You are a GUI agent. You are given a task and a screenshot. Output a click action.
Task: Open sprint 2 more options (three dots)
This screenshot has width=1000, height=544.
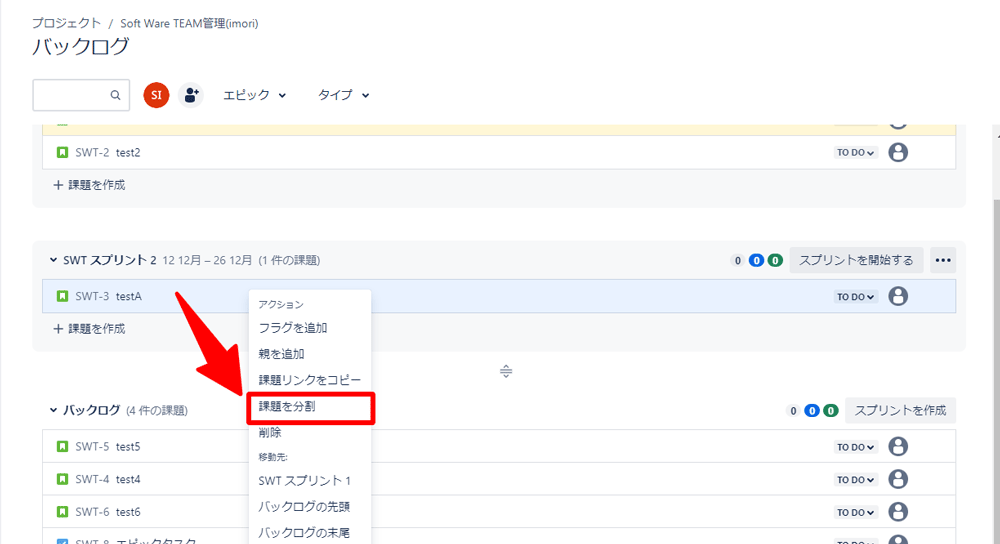943,260
